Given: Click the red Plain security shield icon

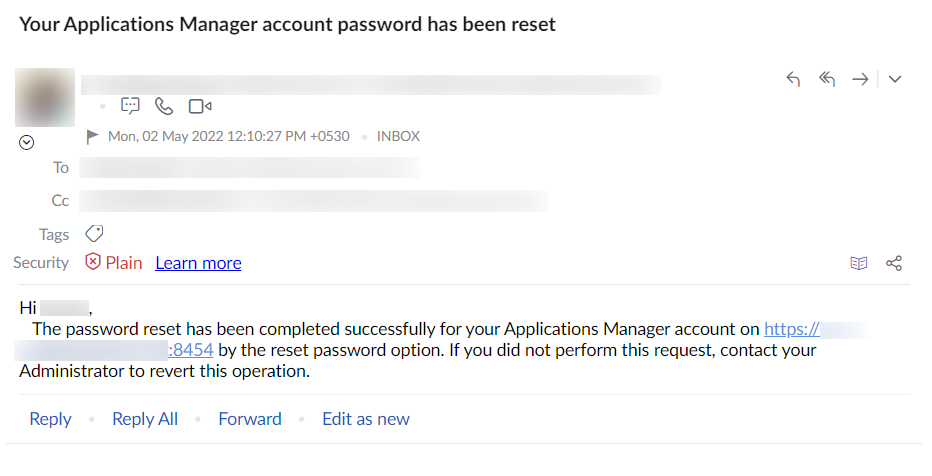Looking at the screenshot, I should (x=93, y=262).
